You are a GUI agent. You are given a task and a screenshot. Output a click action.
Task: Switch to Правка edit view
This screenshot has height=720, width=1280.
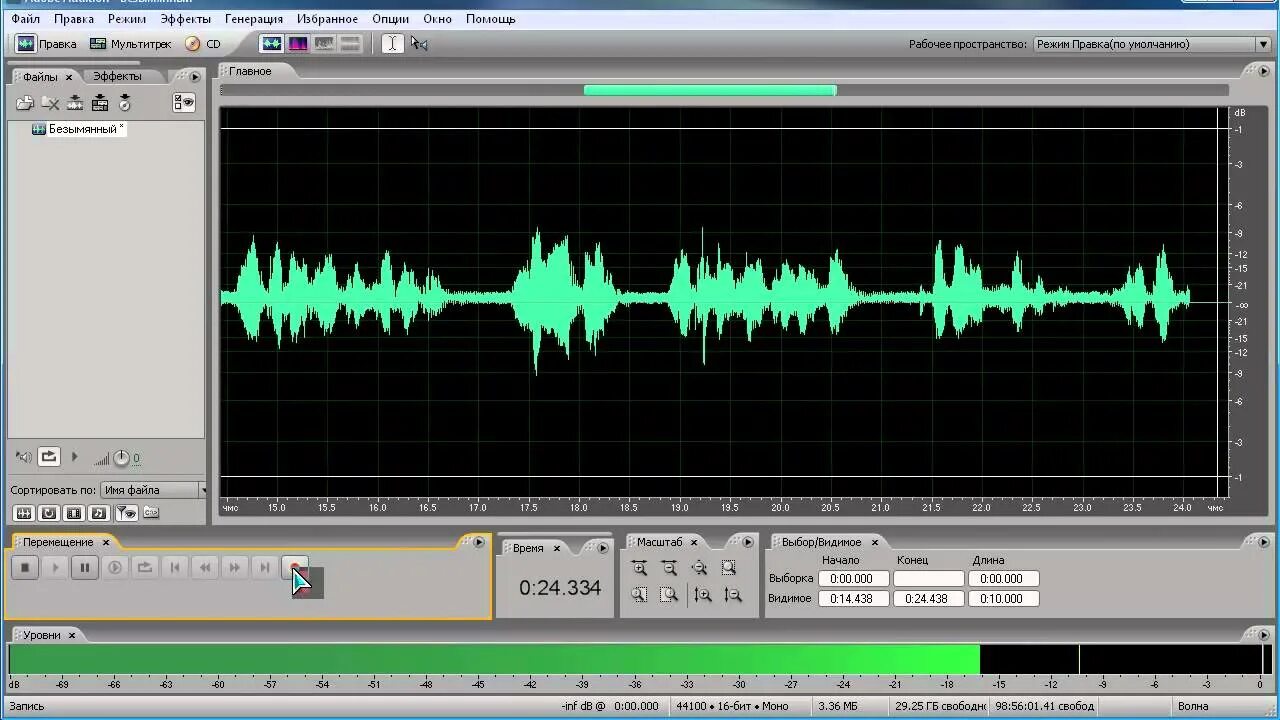[46, 44]
